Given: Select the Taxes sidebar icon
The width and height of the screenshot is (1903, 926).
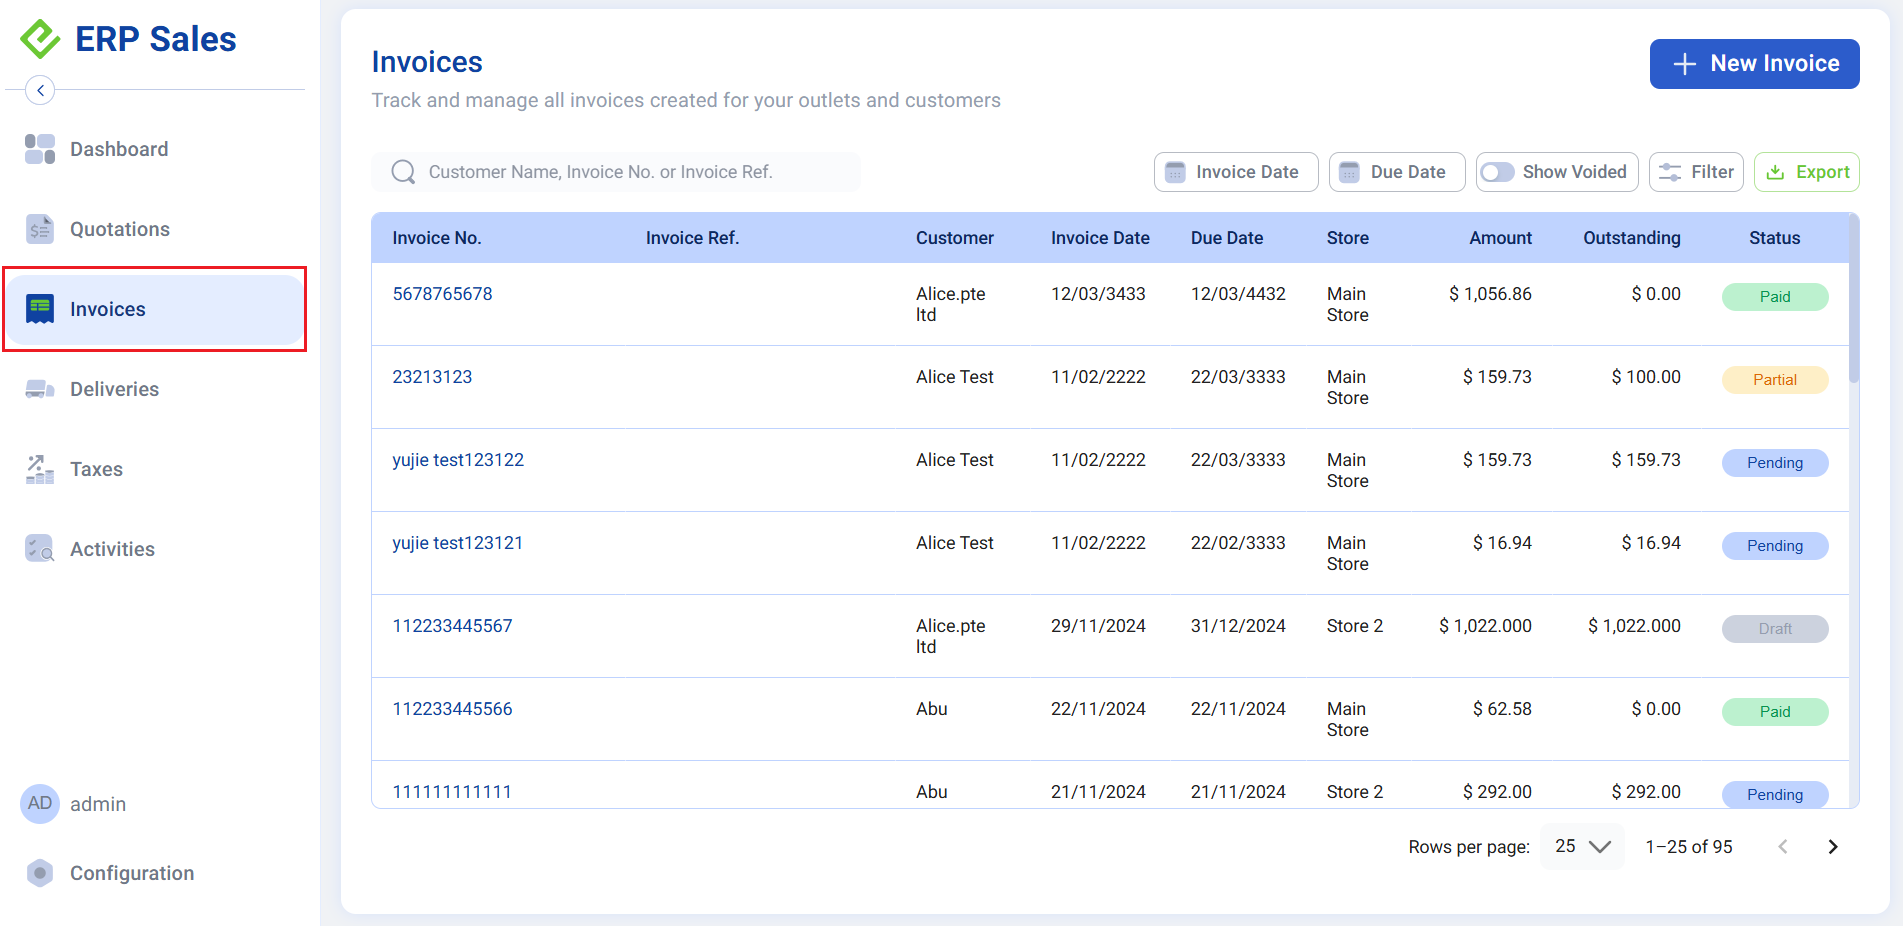Looking at the screenshot, I should pyautogui.click(x=40, y=468).
